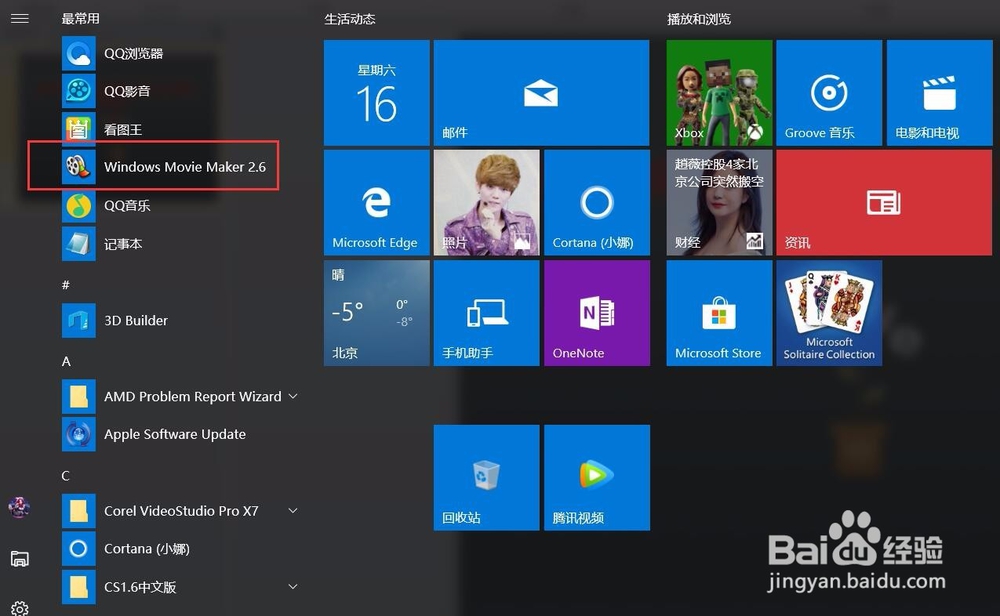Open Cortana (小娜) tile
1000x616 pixels.
click(x=597, y=202)
